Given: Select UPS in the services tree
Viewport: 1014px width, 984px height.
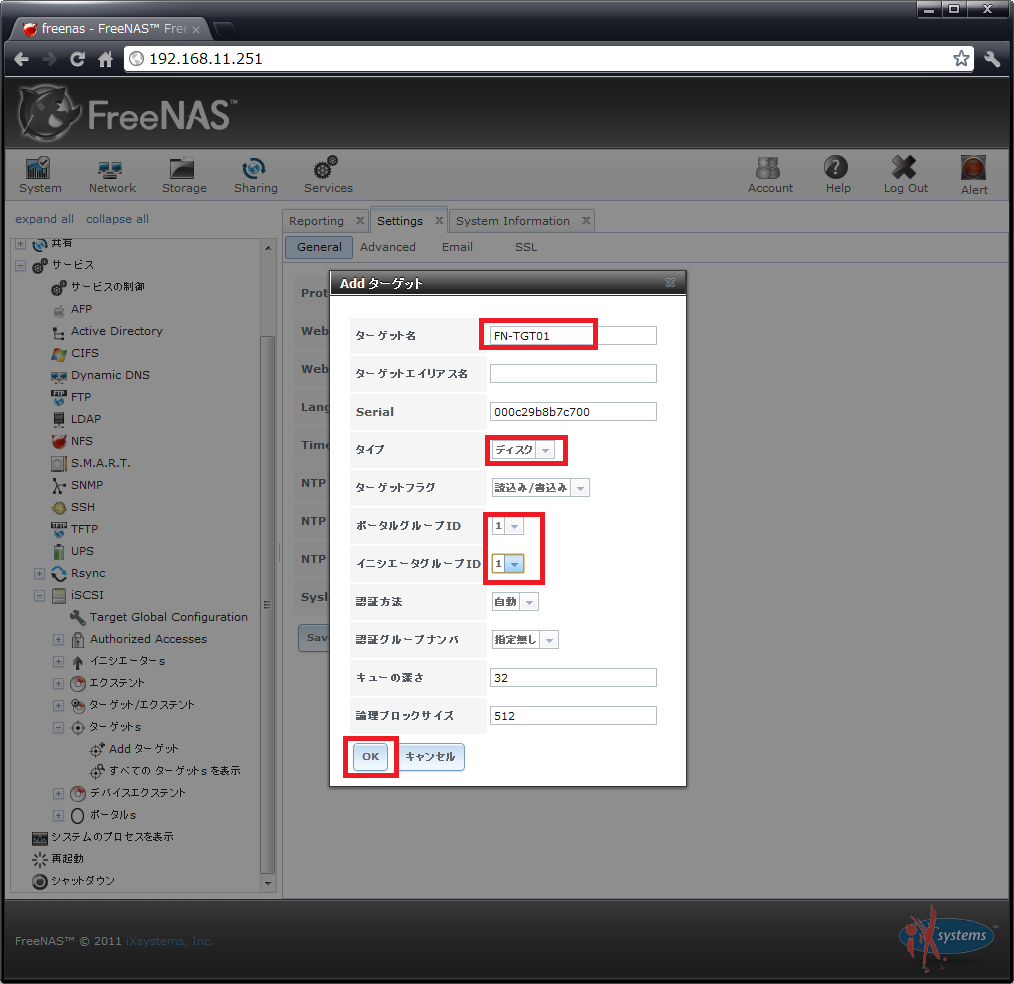Looking at the screenshot, I should (82, 551).
